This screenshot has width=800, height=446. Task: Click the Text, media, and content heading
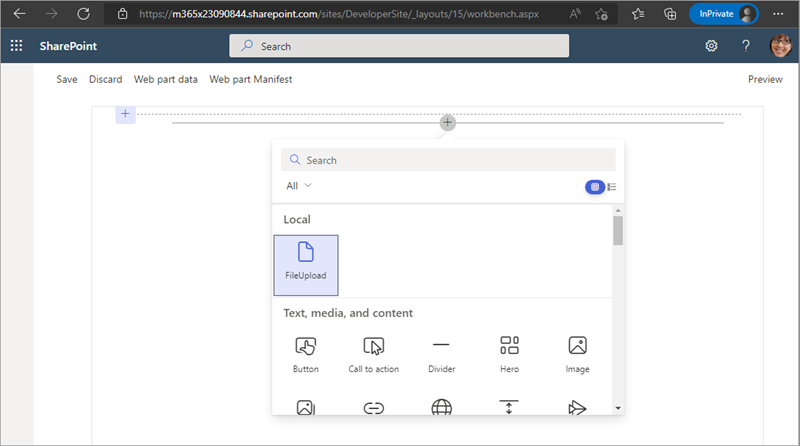[348, 313]
